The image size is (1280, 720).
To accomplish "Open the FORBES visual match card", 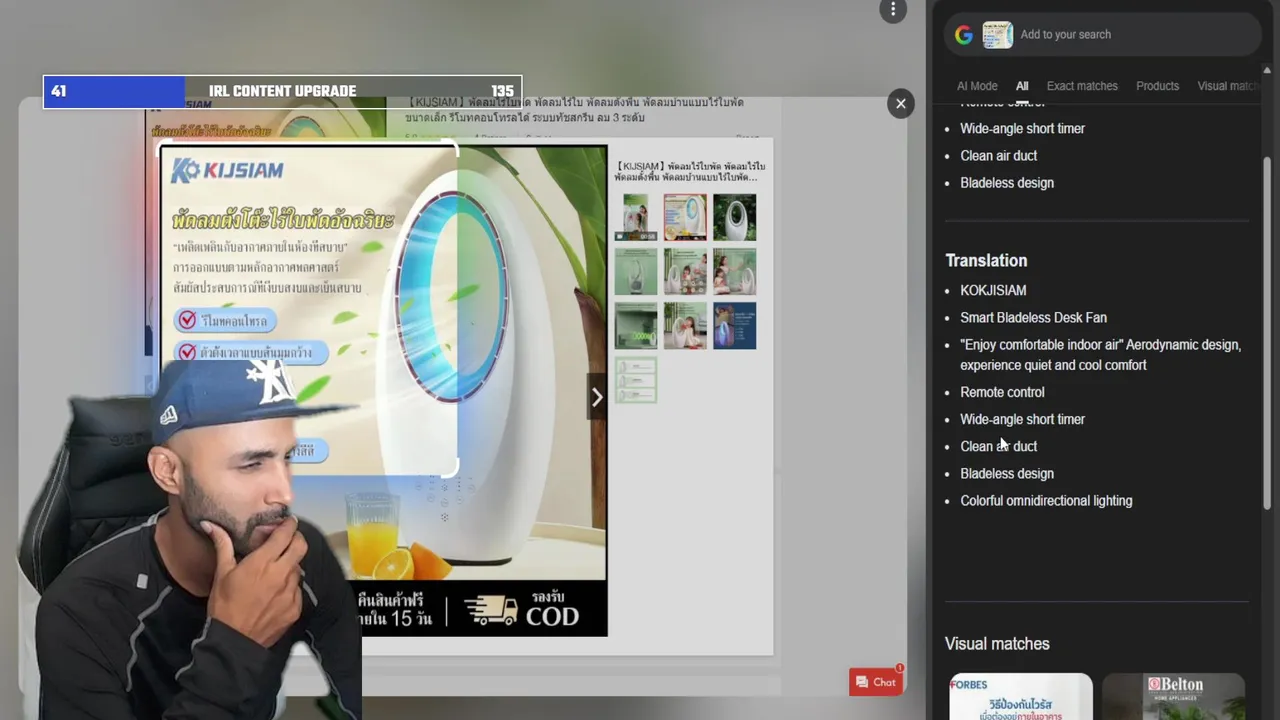I will (1020, 697).
